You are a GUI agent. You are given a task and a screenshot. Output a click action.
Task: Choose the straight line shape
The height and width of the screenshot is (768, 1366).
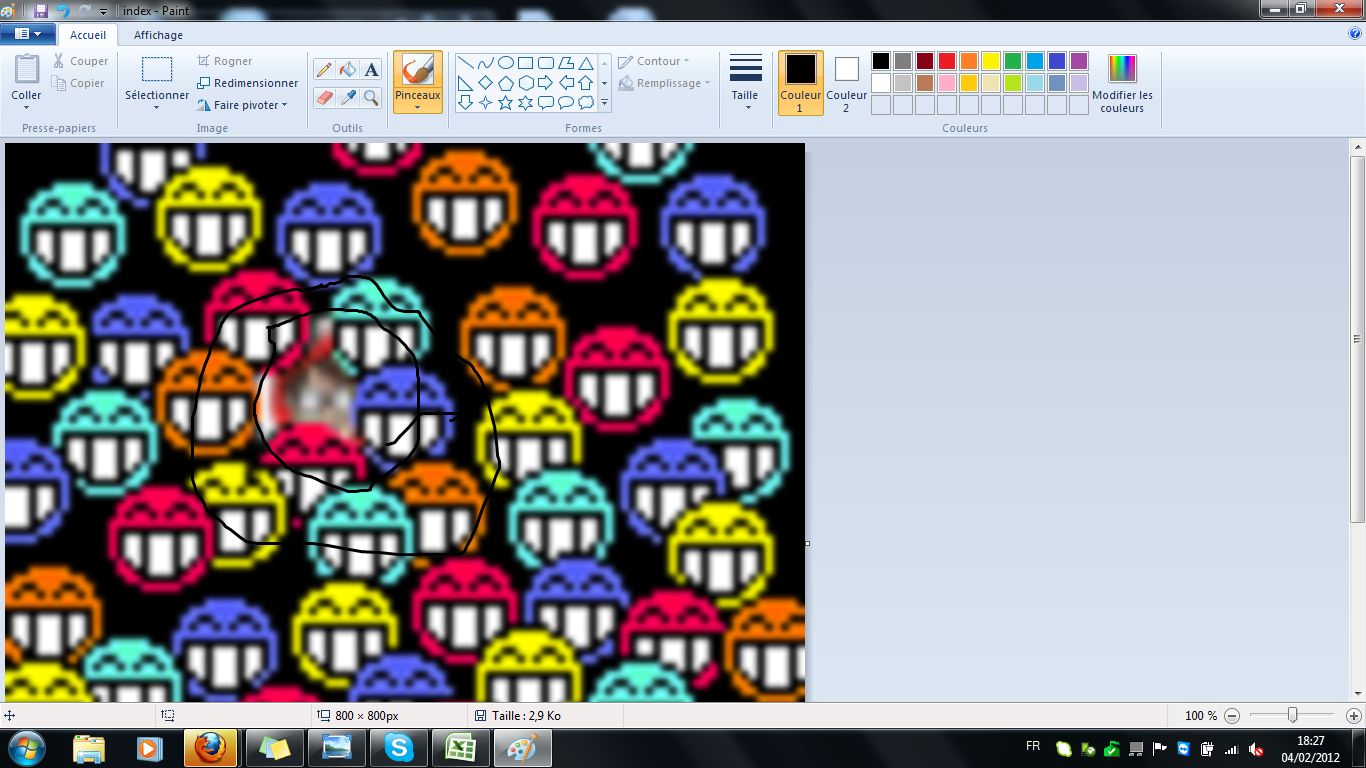click(465, 63)
